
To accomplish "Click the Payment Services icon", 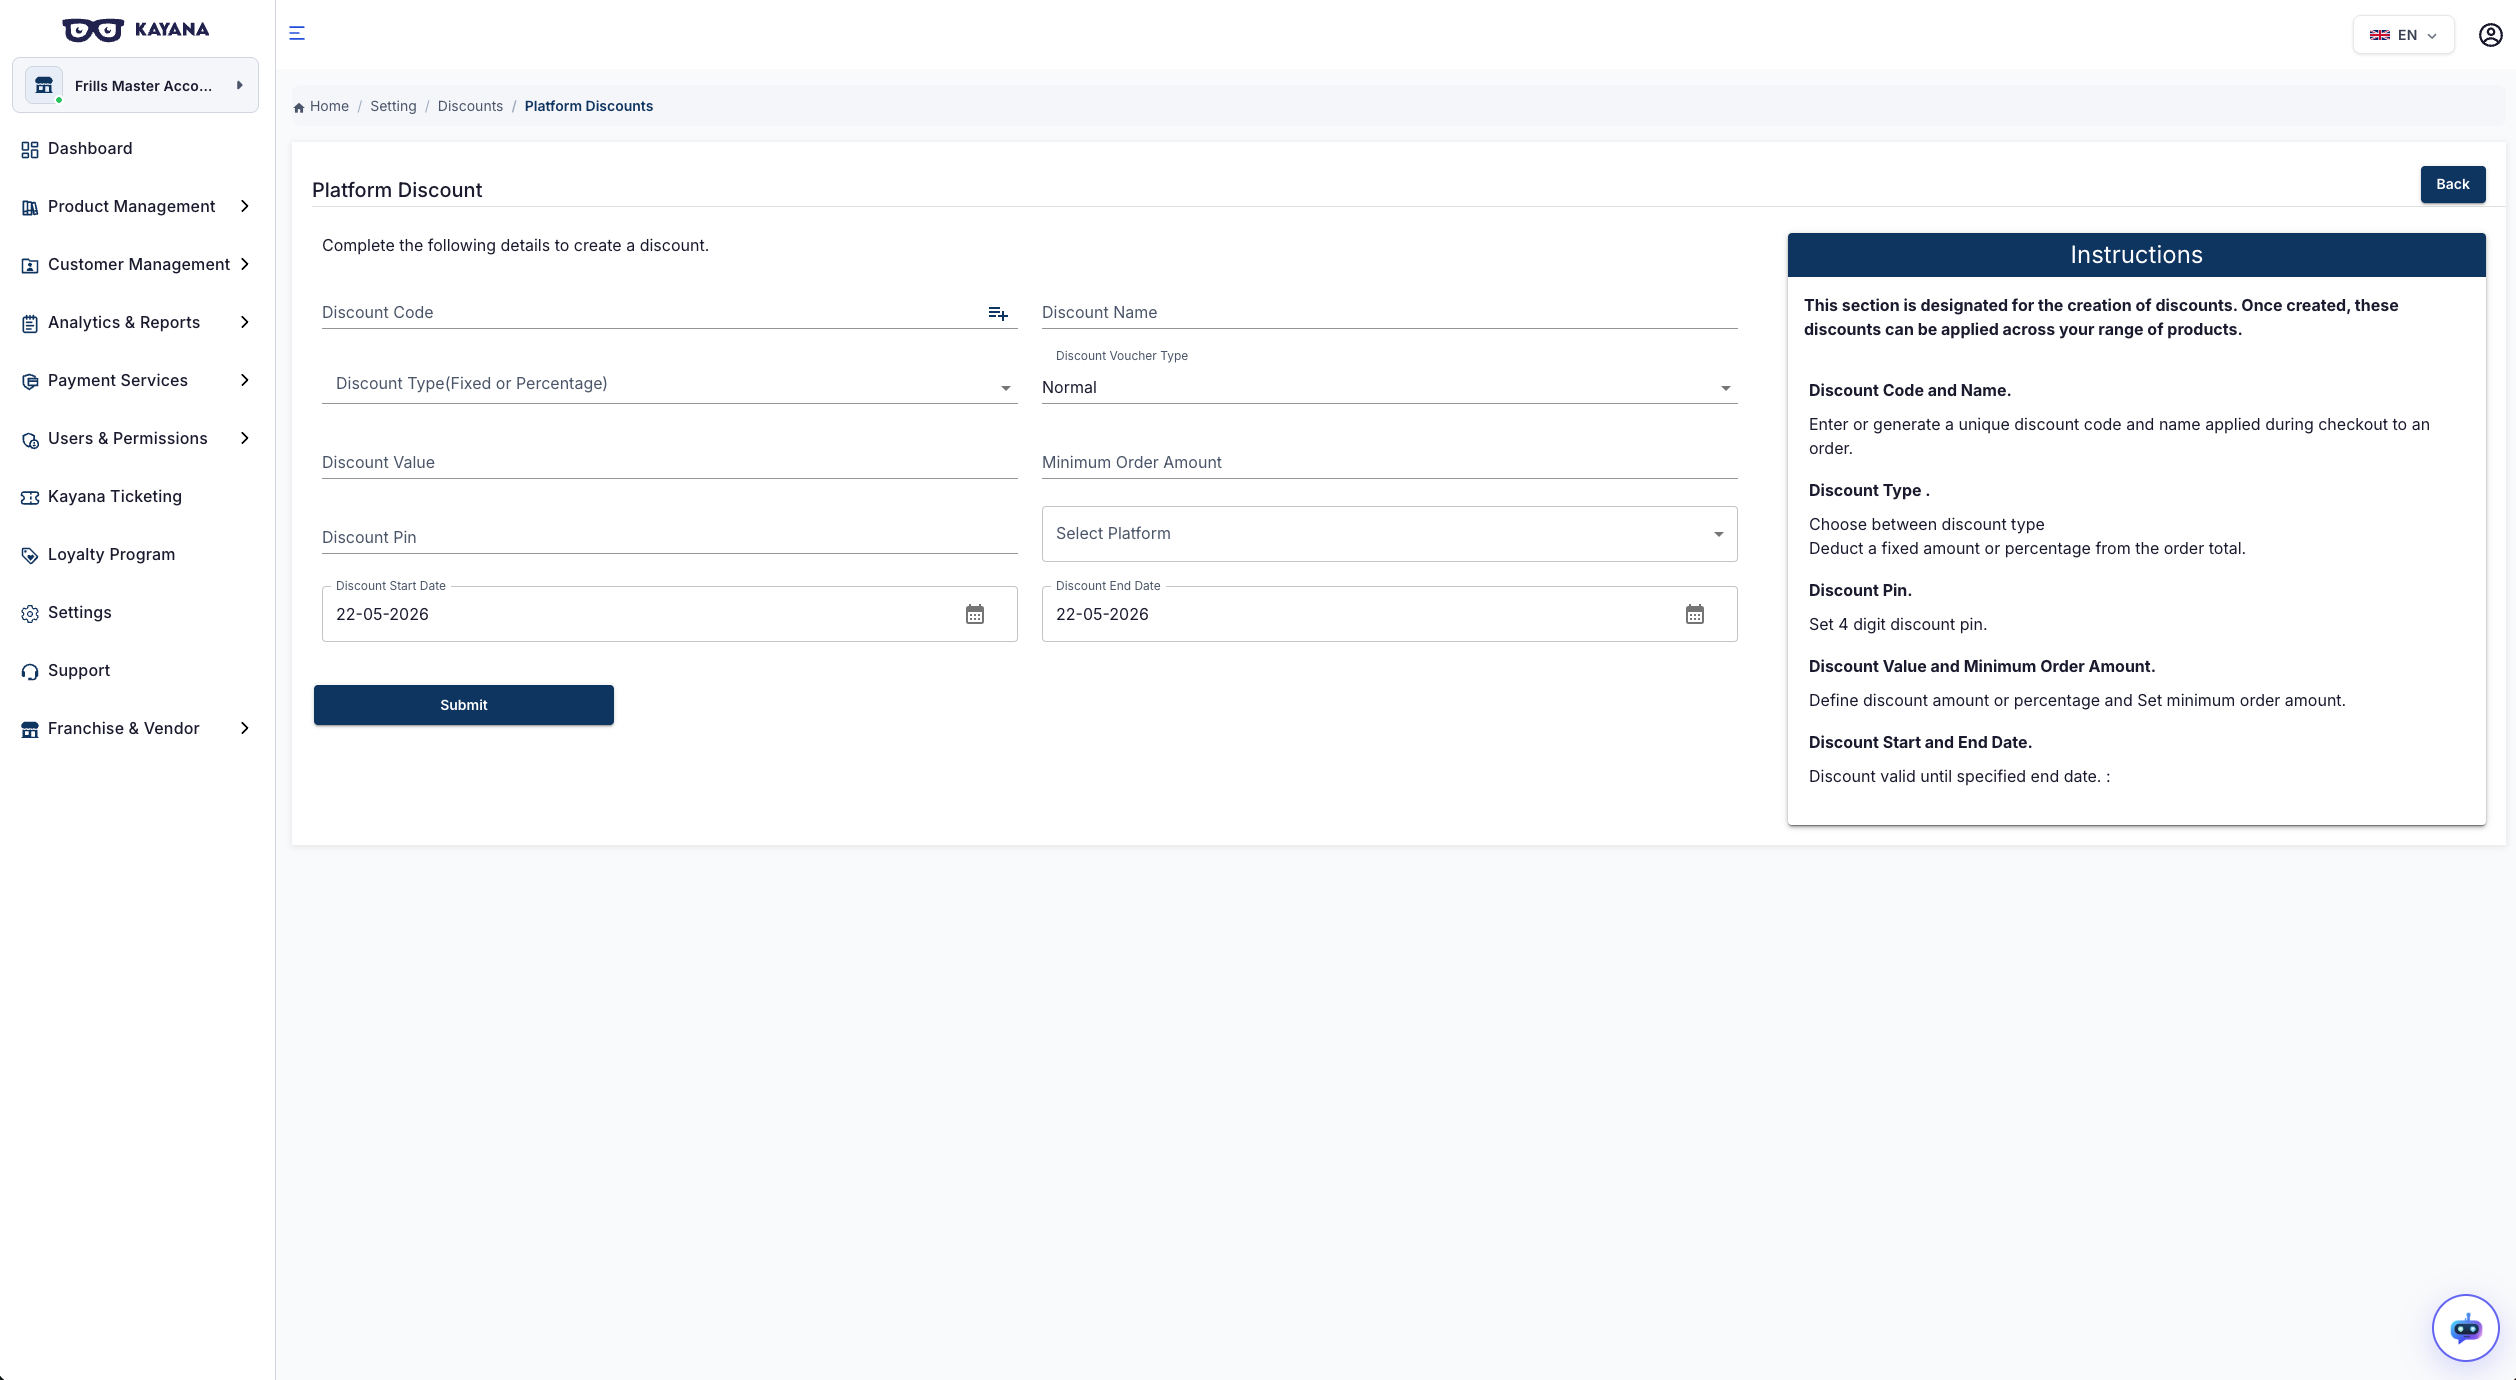I will pos(30,381).
